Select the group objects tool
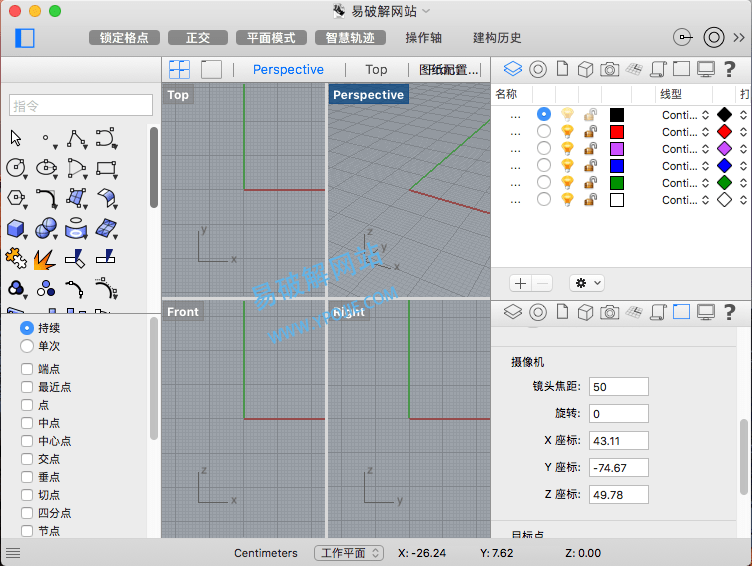The width and height of the screenshot is (752, 566). [16, 289]
